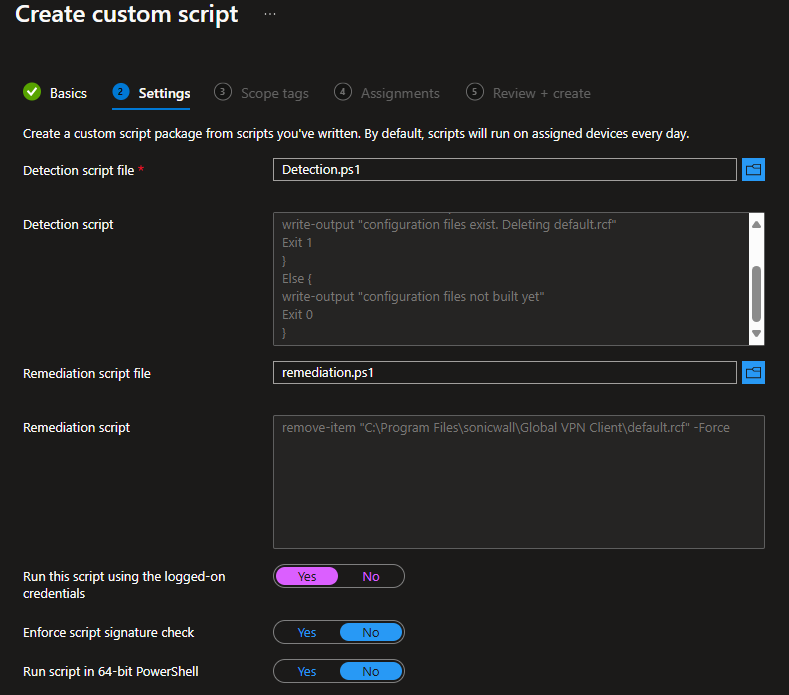Go to the Basics tab
Image resolution: width=789 pixels, height=695 pixels.
point(68,93)
